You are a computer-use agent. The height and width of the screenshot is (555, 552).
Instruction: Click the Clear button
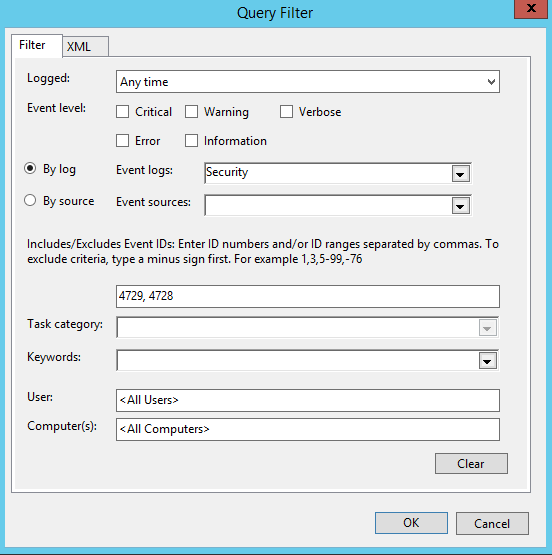click(471, 464)
